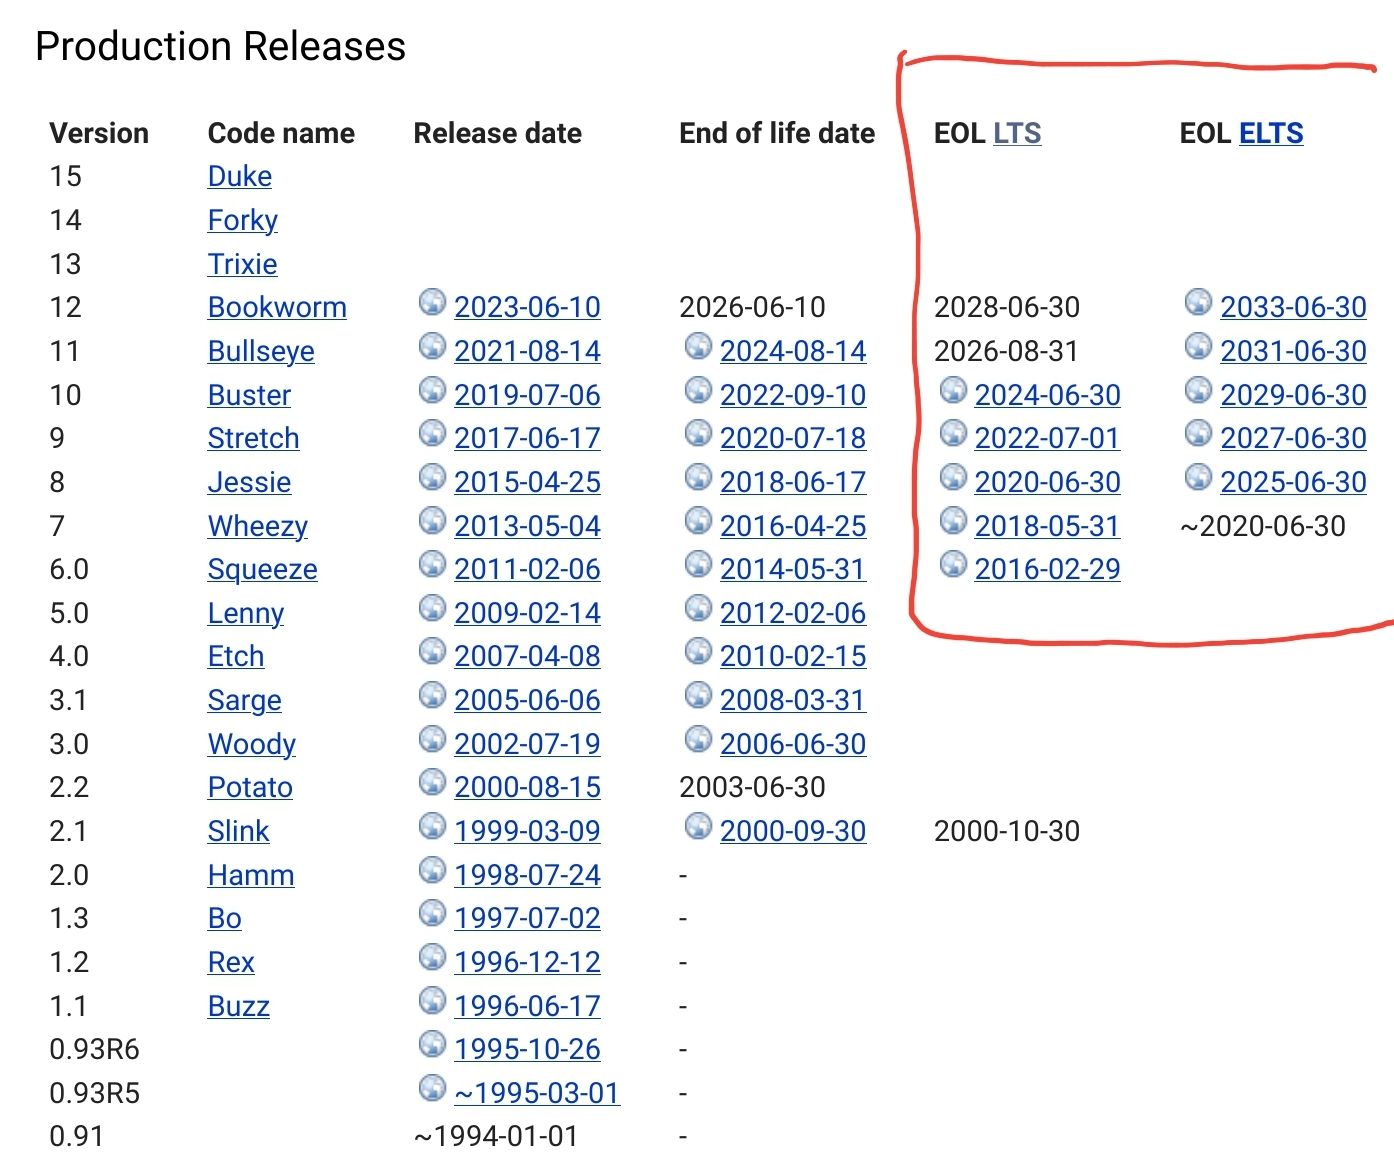Click globe icon beside Bookworm release date 2023-06-10
This screenshot has height=1176, width=1394.
432,302
